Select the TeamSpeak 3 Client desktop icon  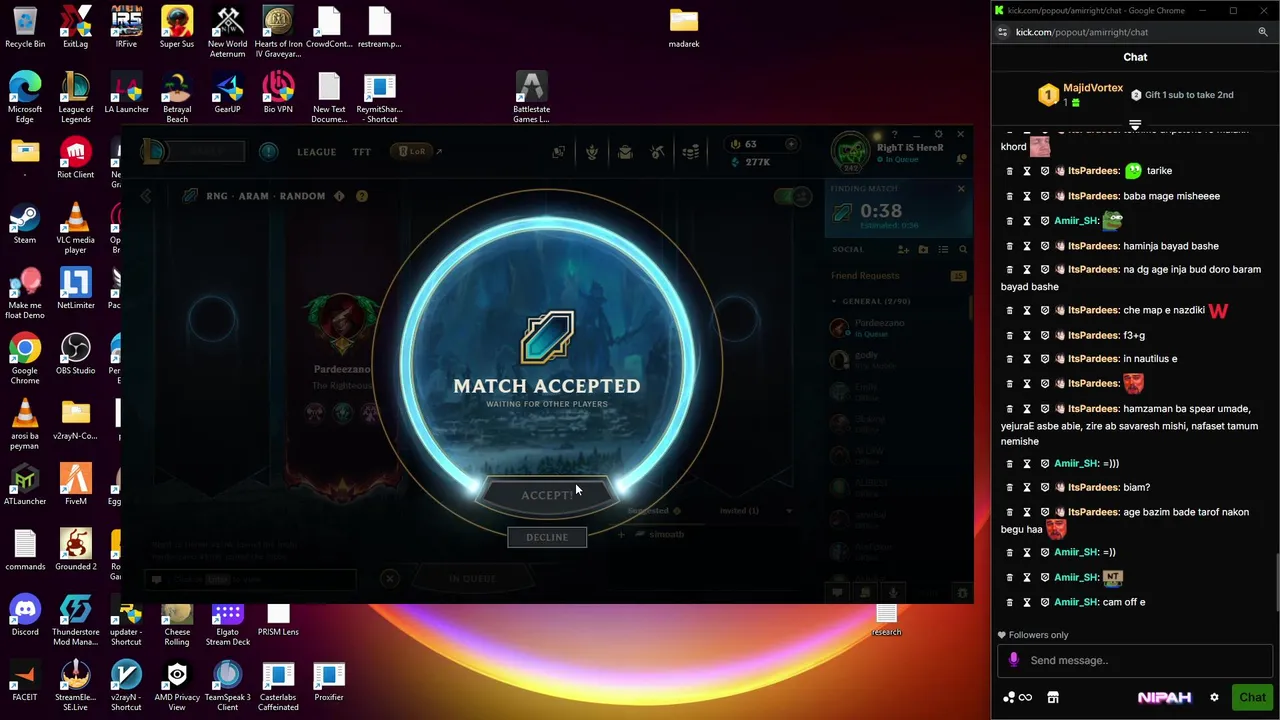click(x=227, y=686)
